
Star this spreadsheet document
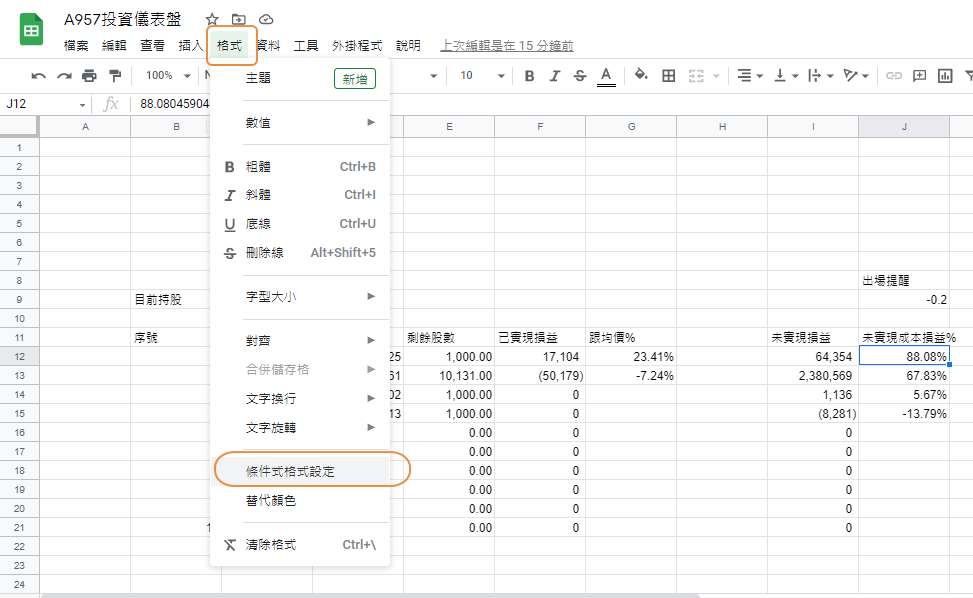coord(212,20)
